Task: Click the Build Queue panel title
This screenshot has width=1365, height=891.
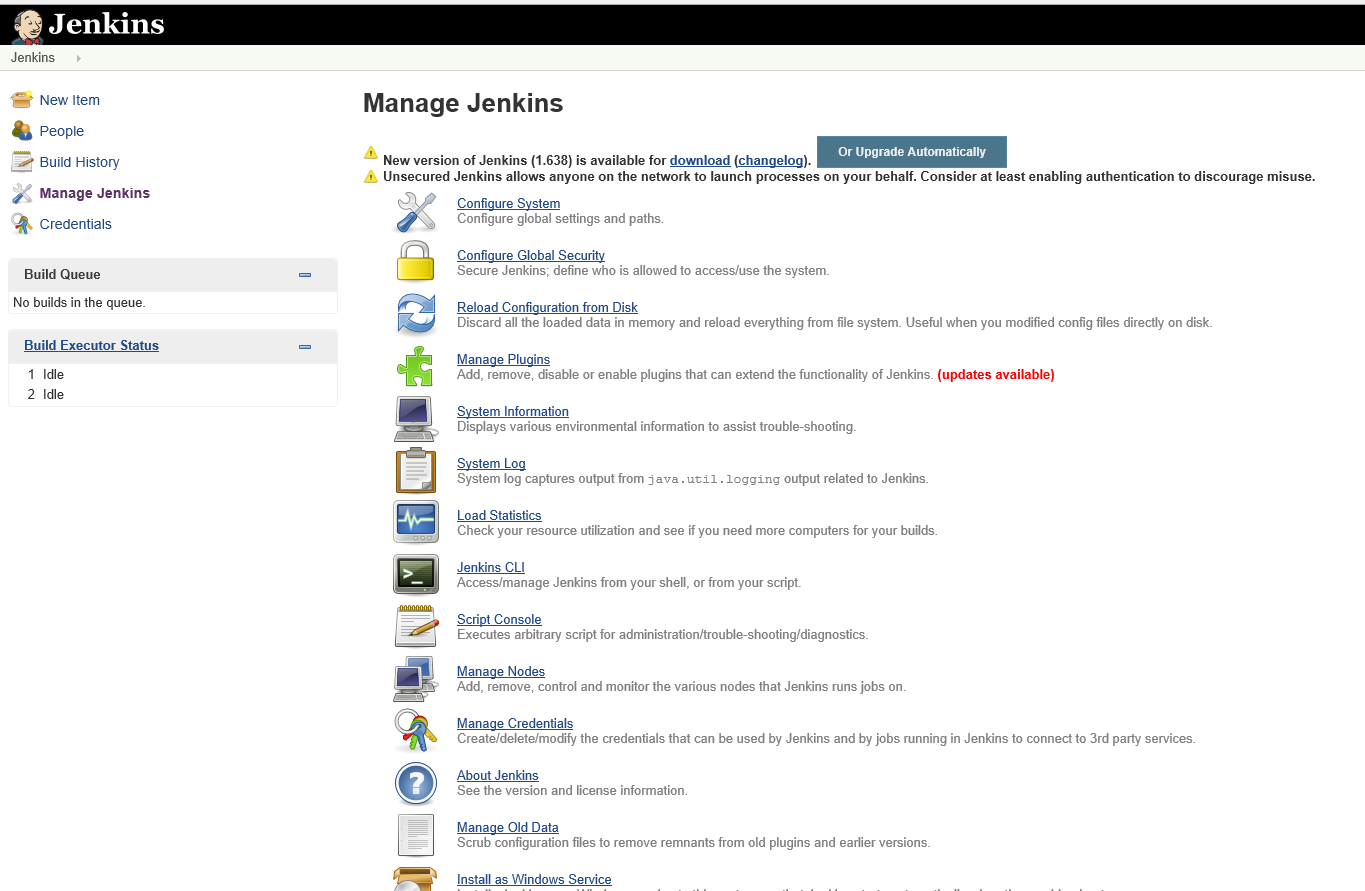Action: [x=62, y=274]
